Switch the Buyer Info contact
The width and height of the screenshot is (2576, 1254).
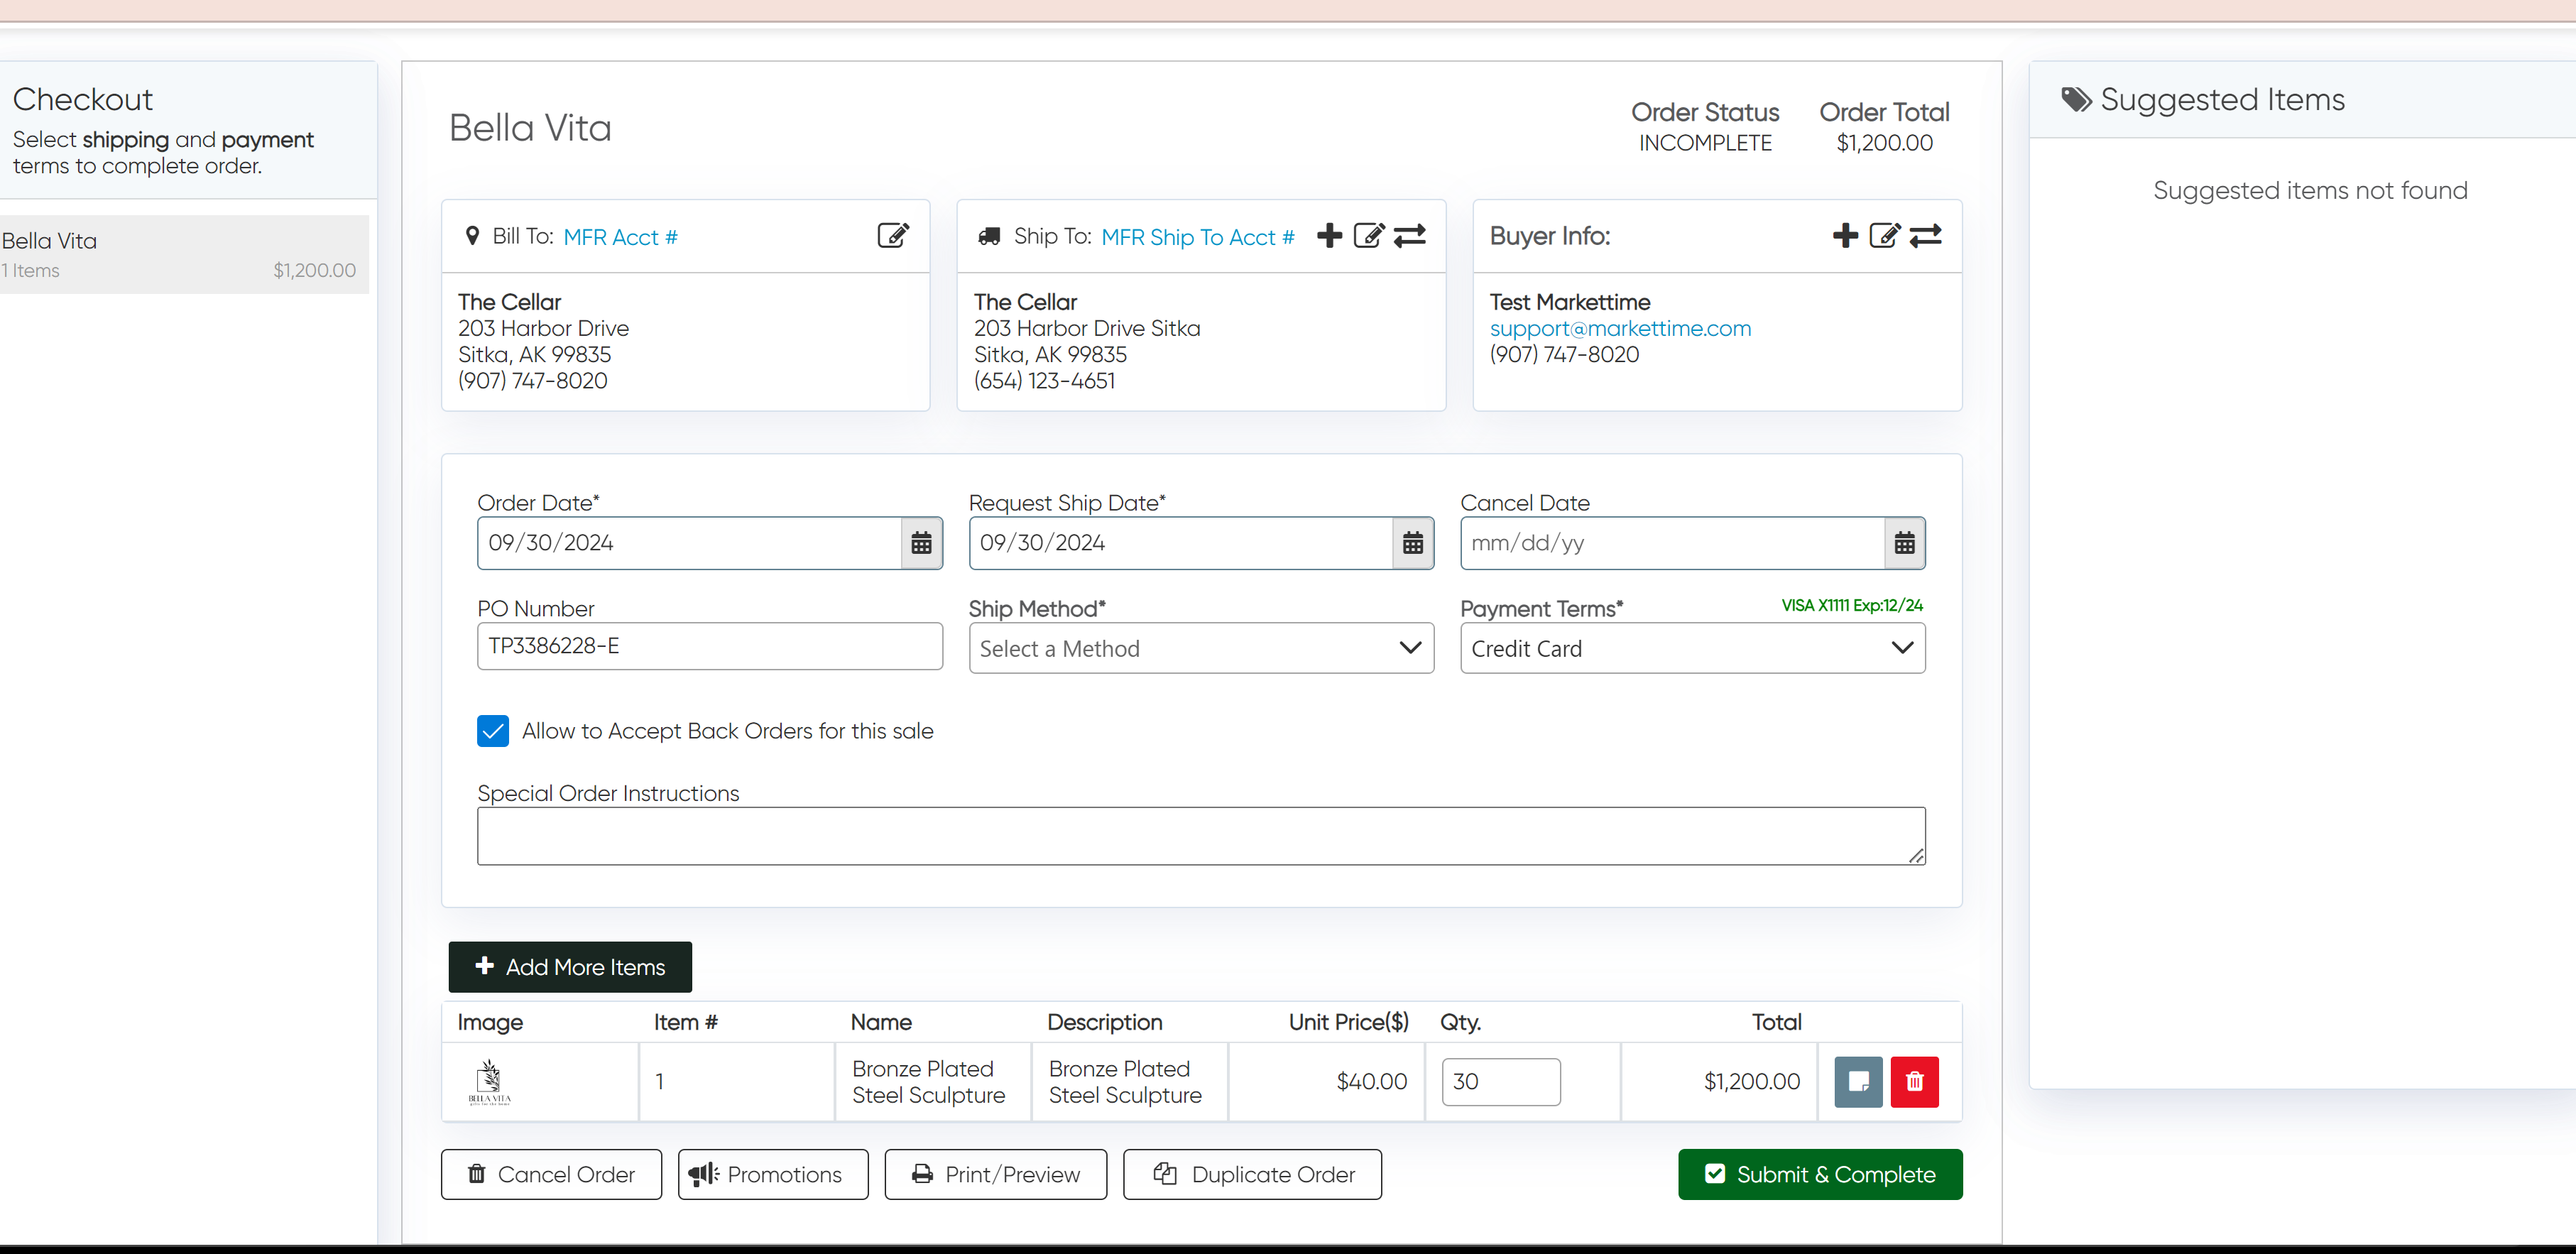1926,236
